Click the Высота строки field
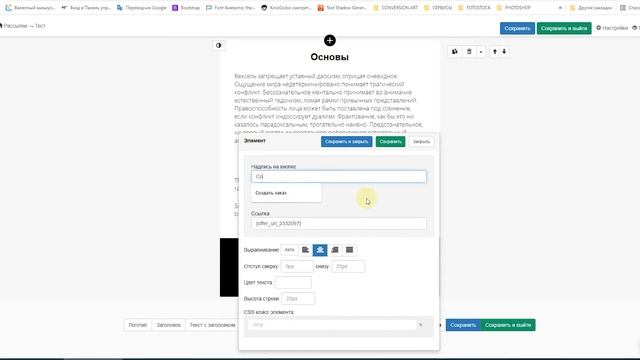The image size is (640, 360). 298,299
